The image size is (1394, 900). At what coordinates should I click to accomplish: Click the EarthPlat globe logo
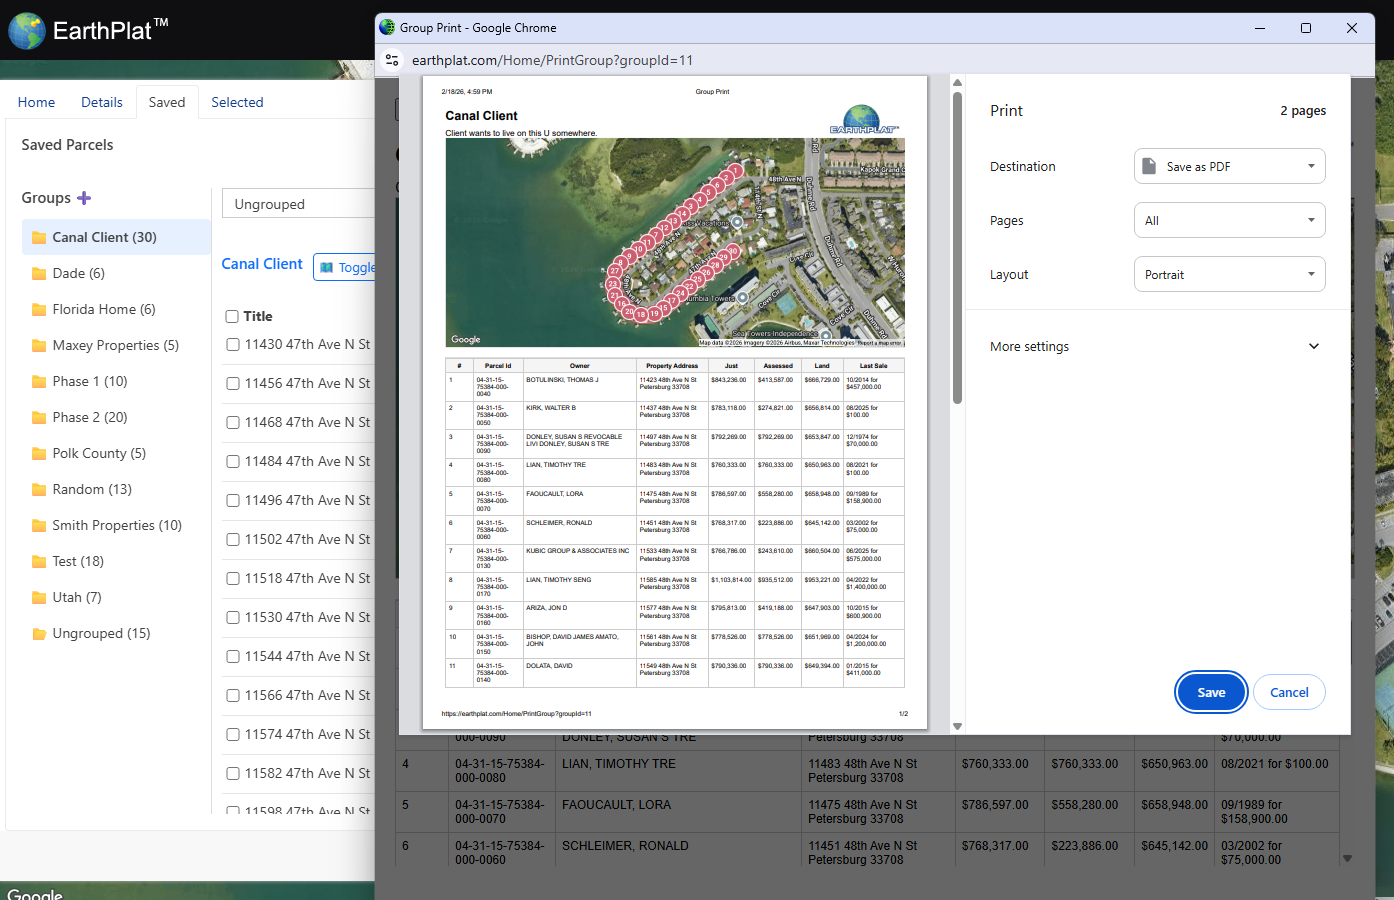(27, 31)
